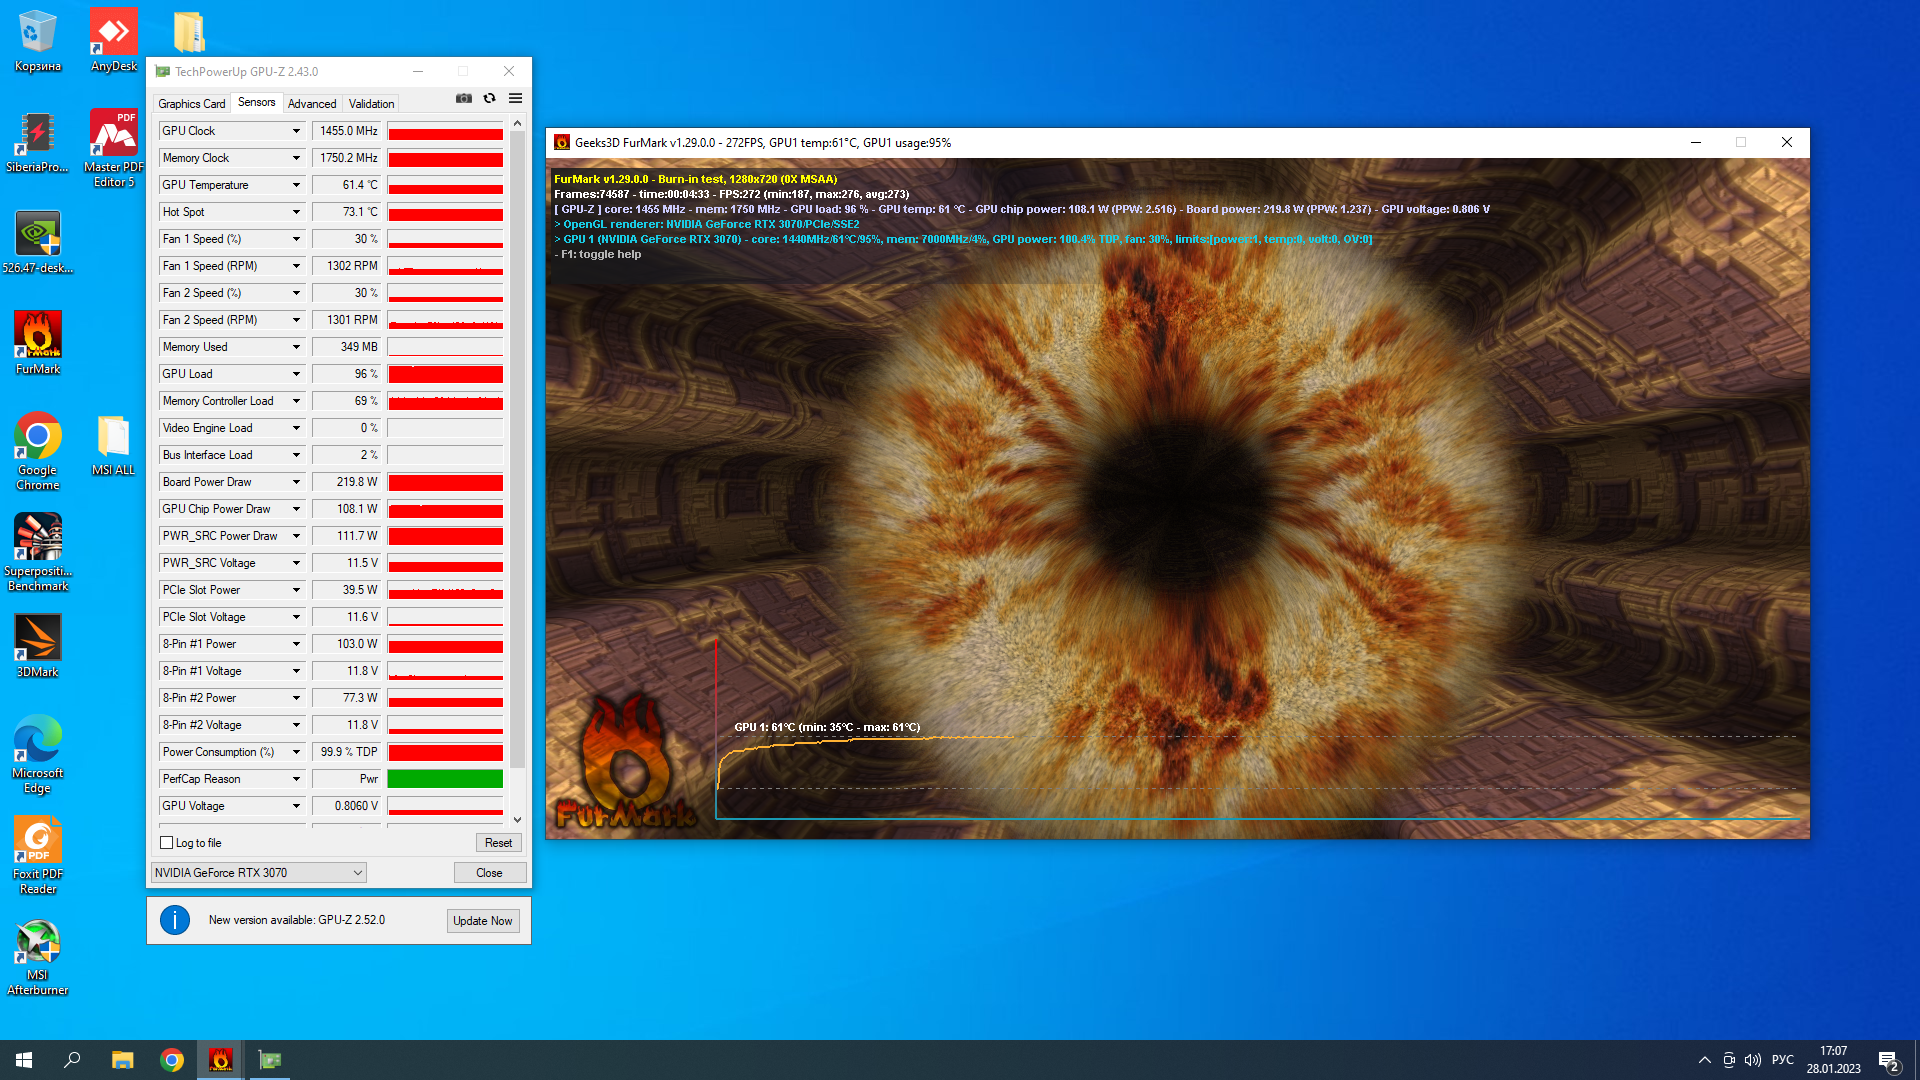
Task: Click the FurMark taskbar icon
Action: [x=220, y=1060]
